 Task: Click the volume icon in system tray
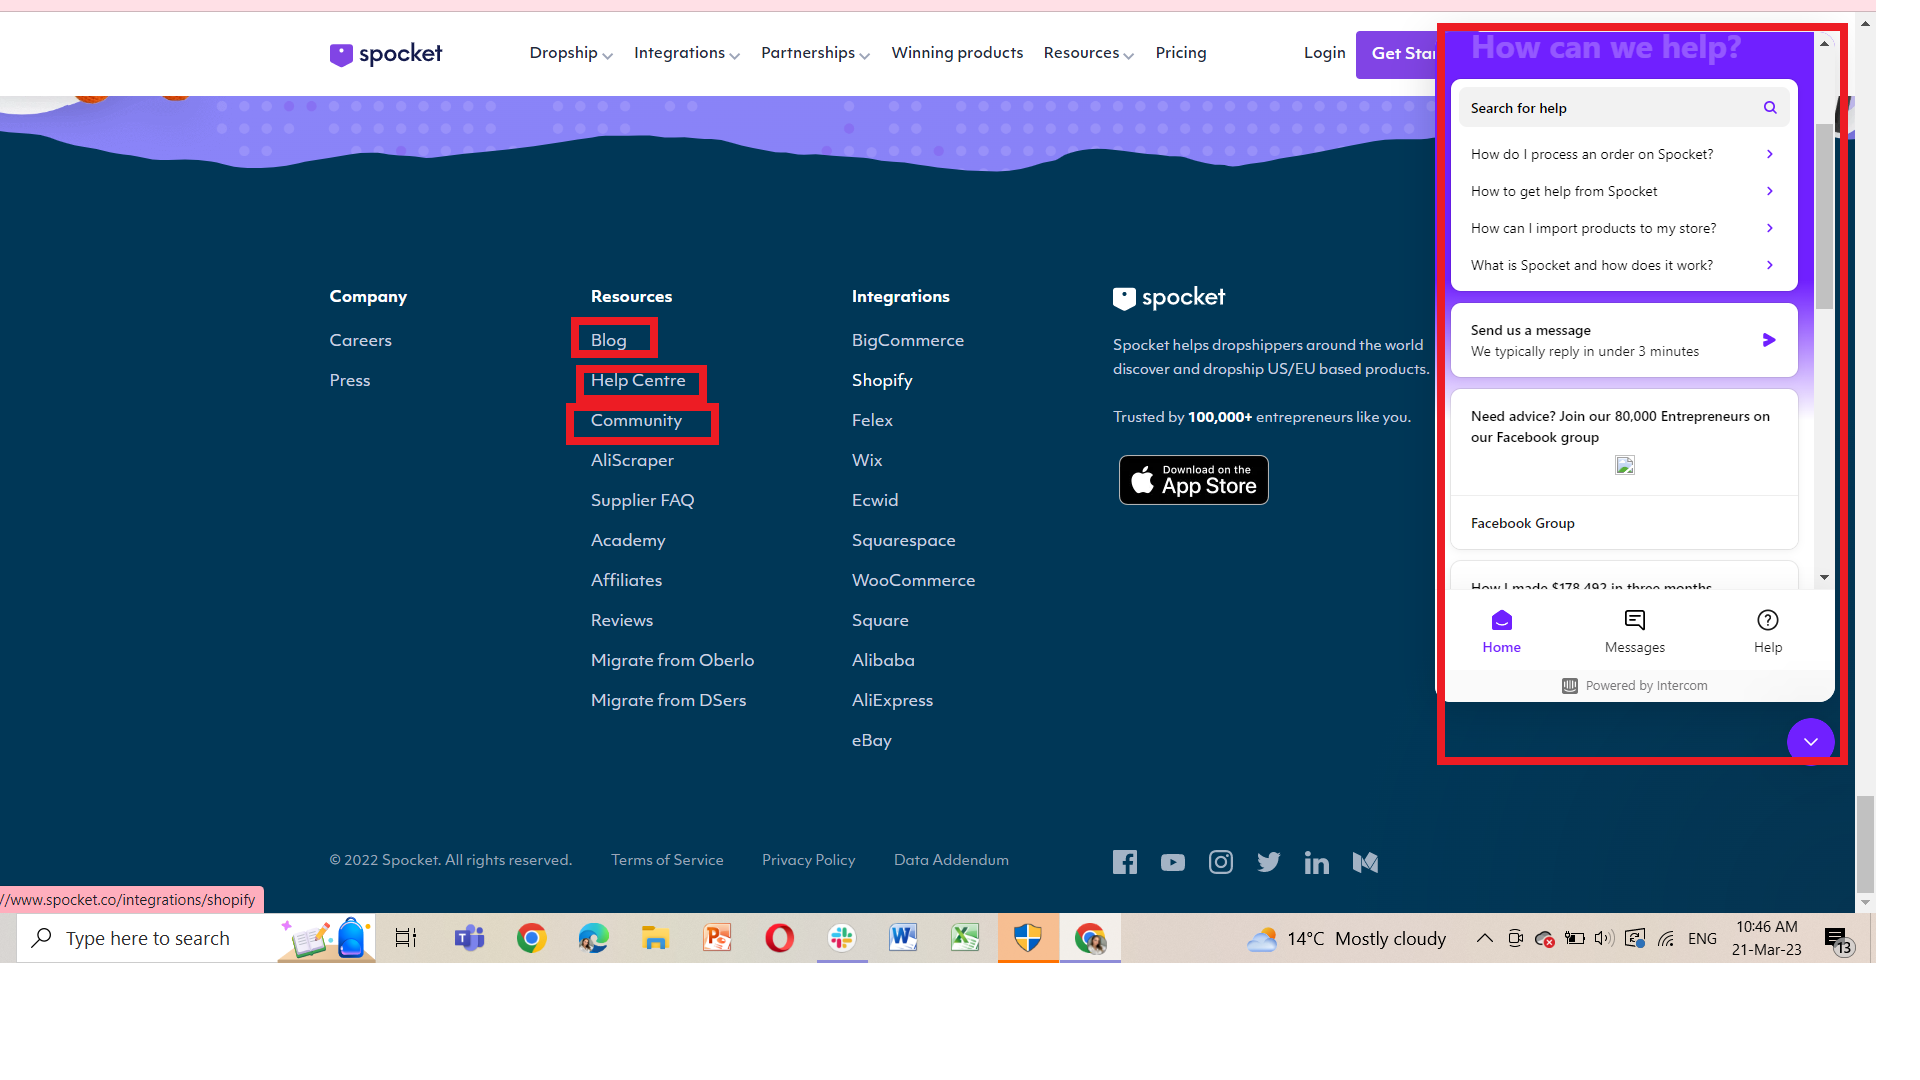(x=1604, y=938)
